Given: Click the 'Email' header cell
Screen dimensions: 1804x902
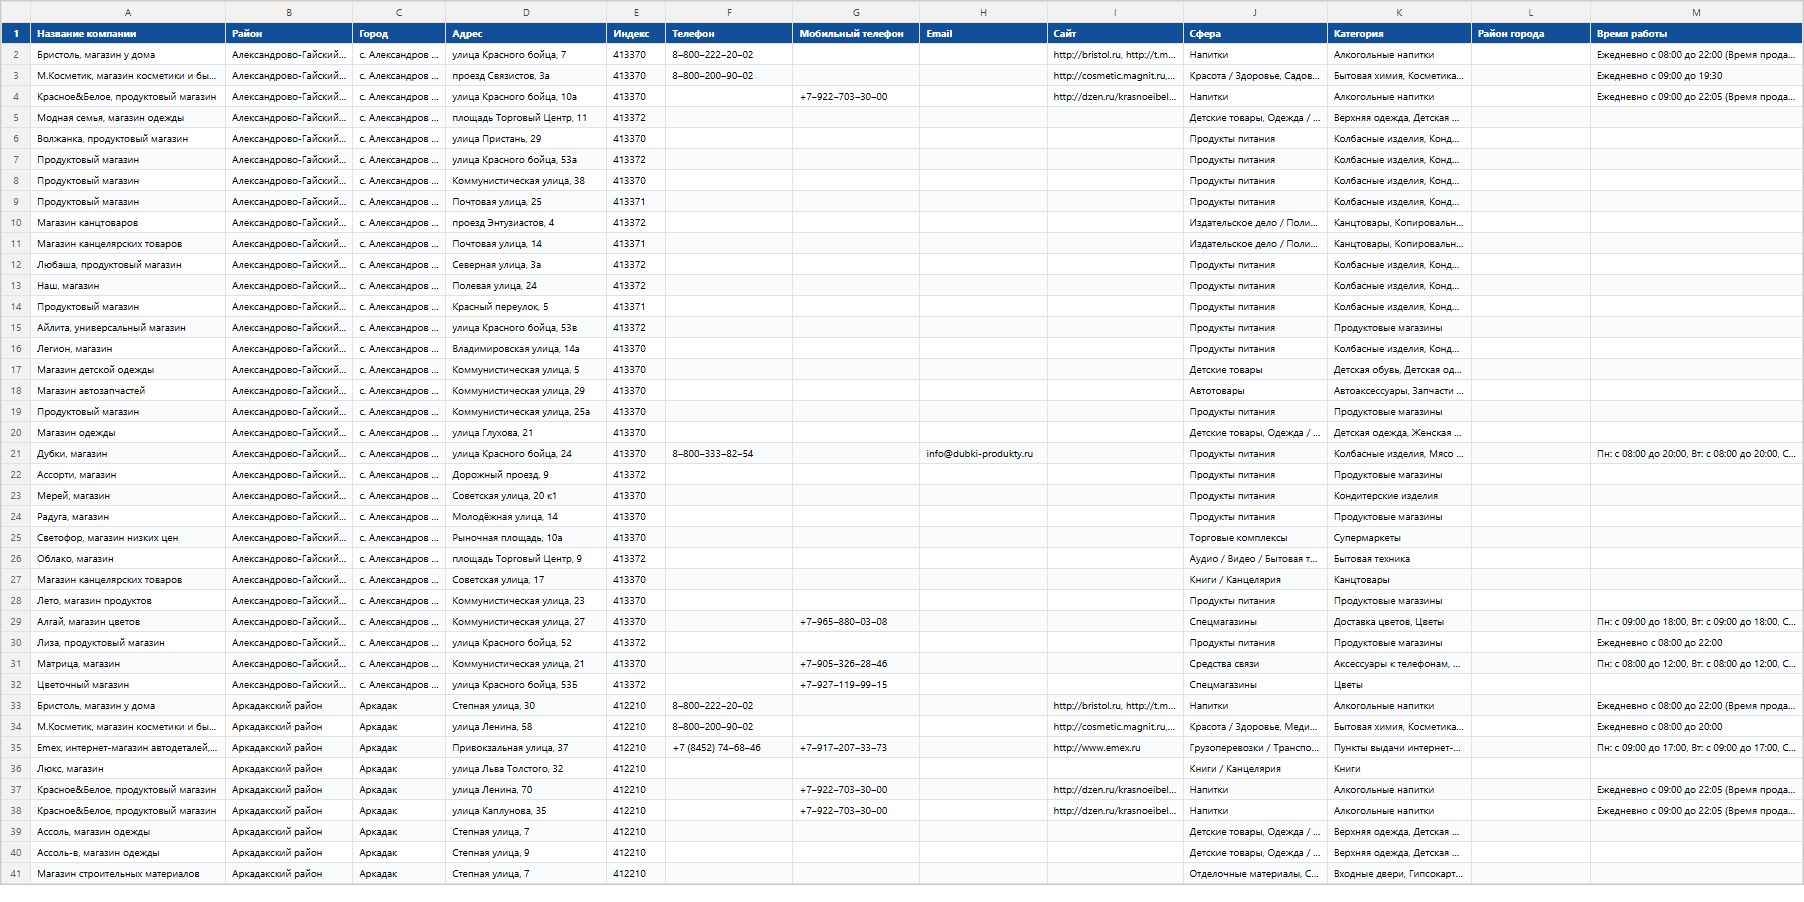Looking at the screenshot, I should (x=983, y=34).
